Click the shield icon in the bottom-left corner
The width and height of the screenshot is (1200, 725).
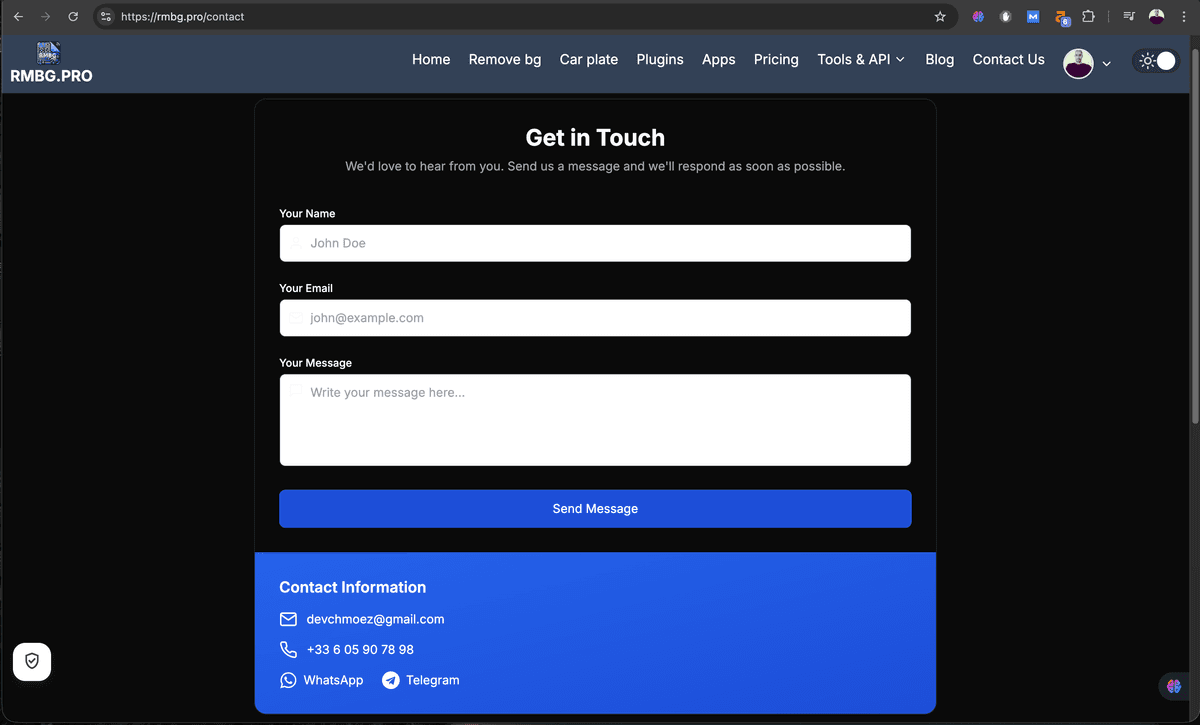click(31, 661)
